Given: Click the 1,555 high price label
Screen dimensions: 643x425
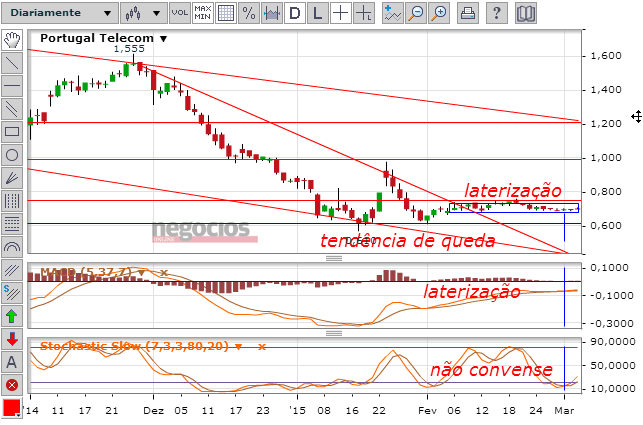Looking at the screenshot, I should (x=129, y=49).
